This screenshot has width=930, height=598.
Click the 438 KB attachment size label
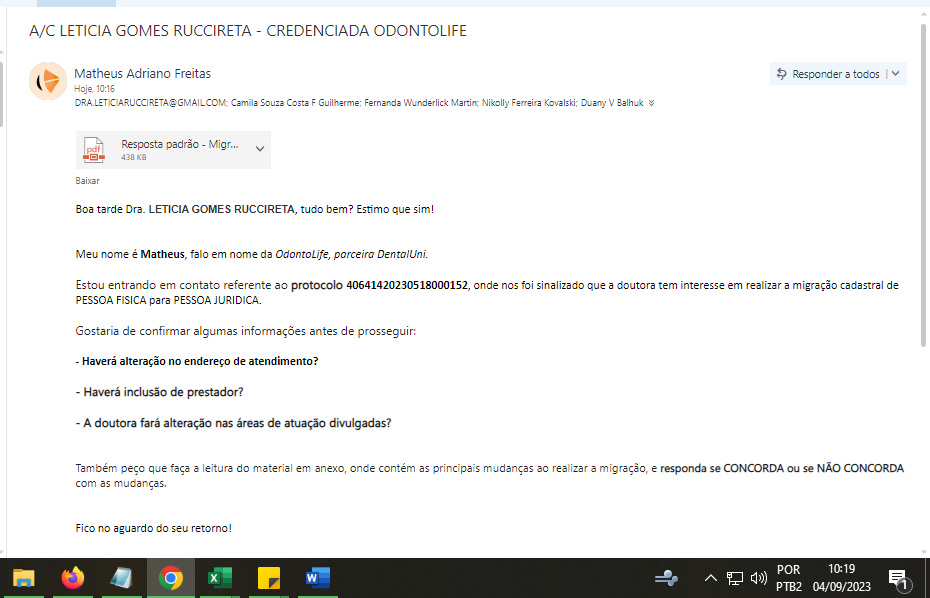pos(133,158)
